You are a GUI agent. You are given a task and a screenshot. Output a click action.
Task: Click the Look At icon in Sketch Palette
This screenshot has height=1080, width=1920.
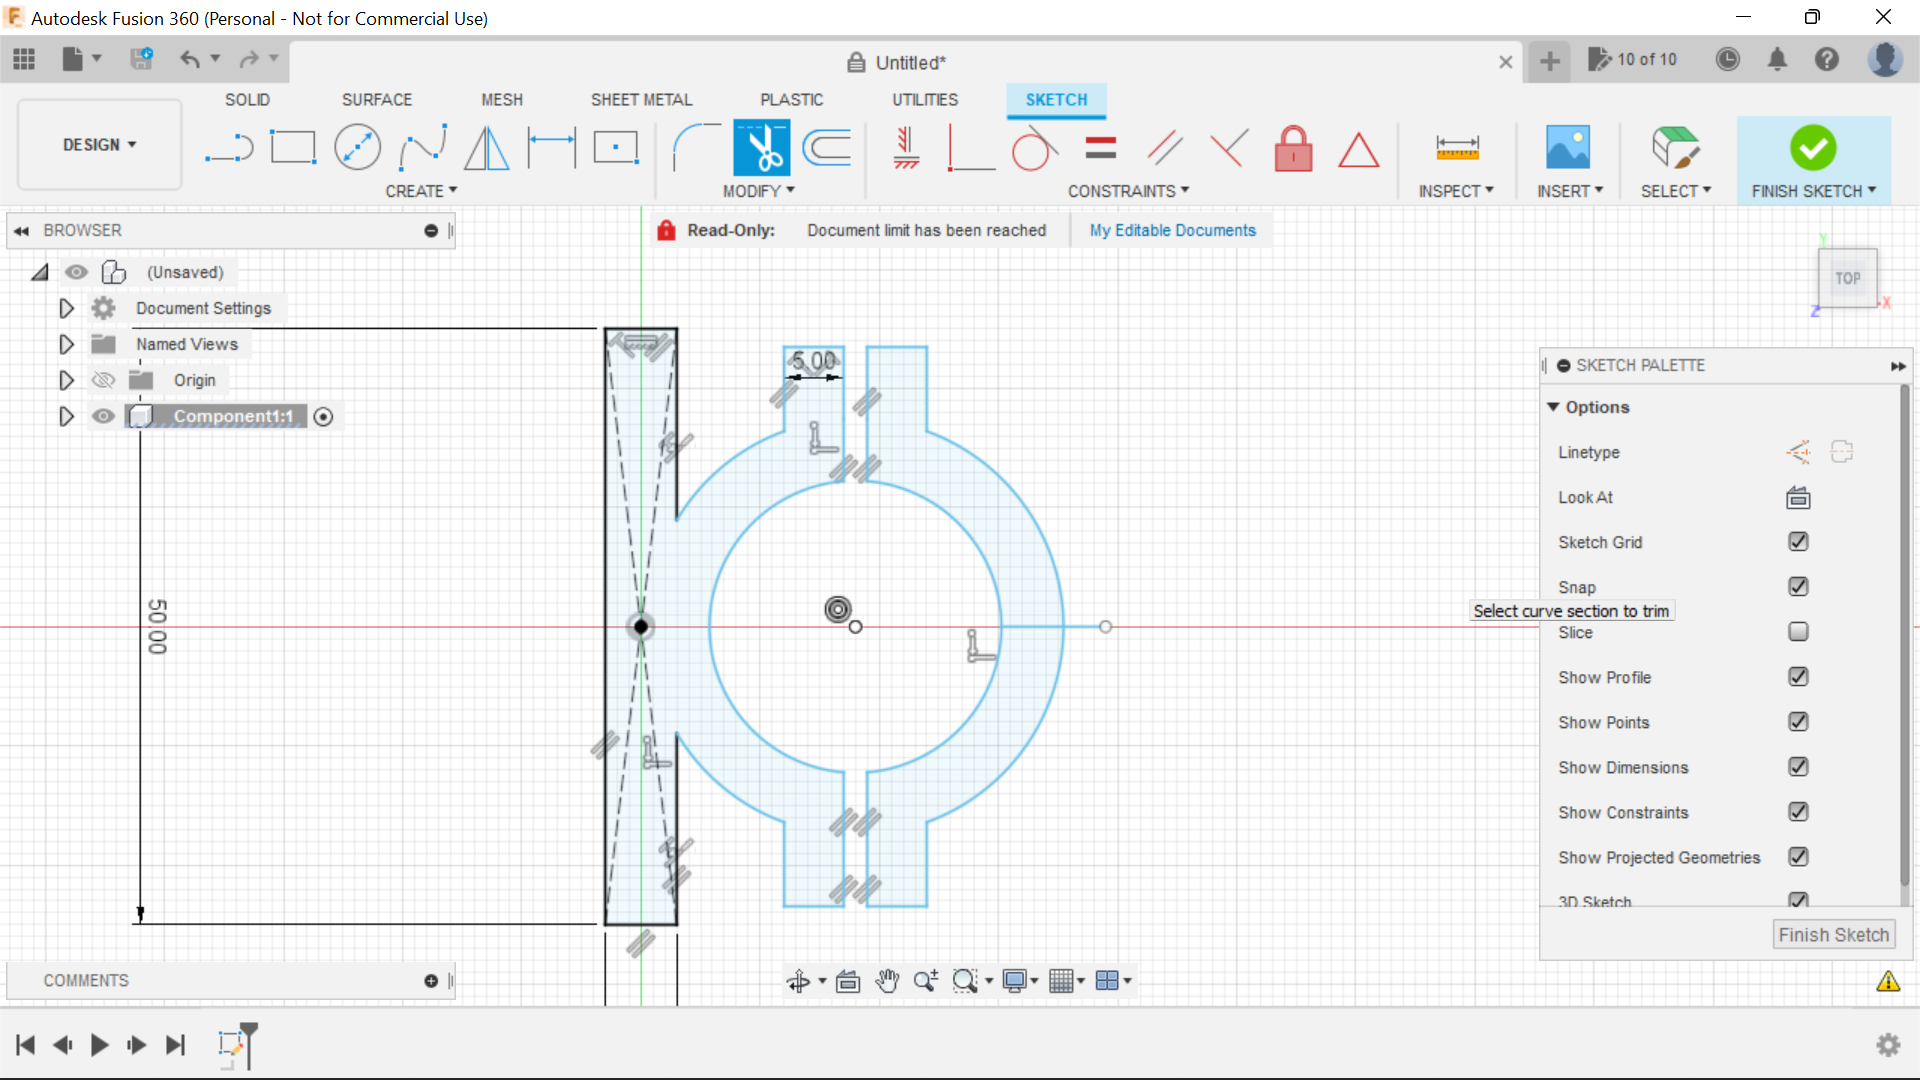(1797, 497)
